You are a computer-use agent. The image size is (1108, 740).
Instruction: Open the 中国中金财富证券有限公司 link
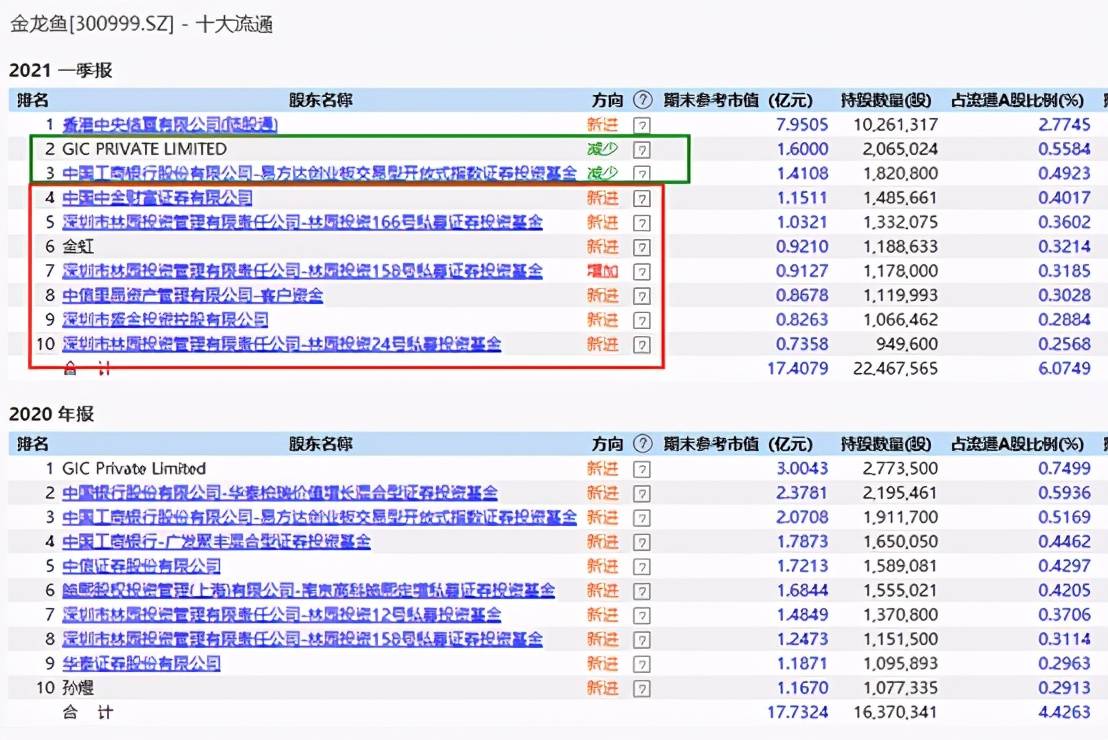157,198
